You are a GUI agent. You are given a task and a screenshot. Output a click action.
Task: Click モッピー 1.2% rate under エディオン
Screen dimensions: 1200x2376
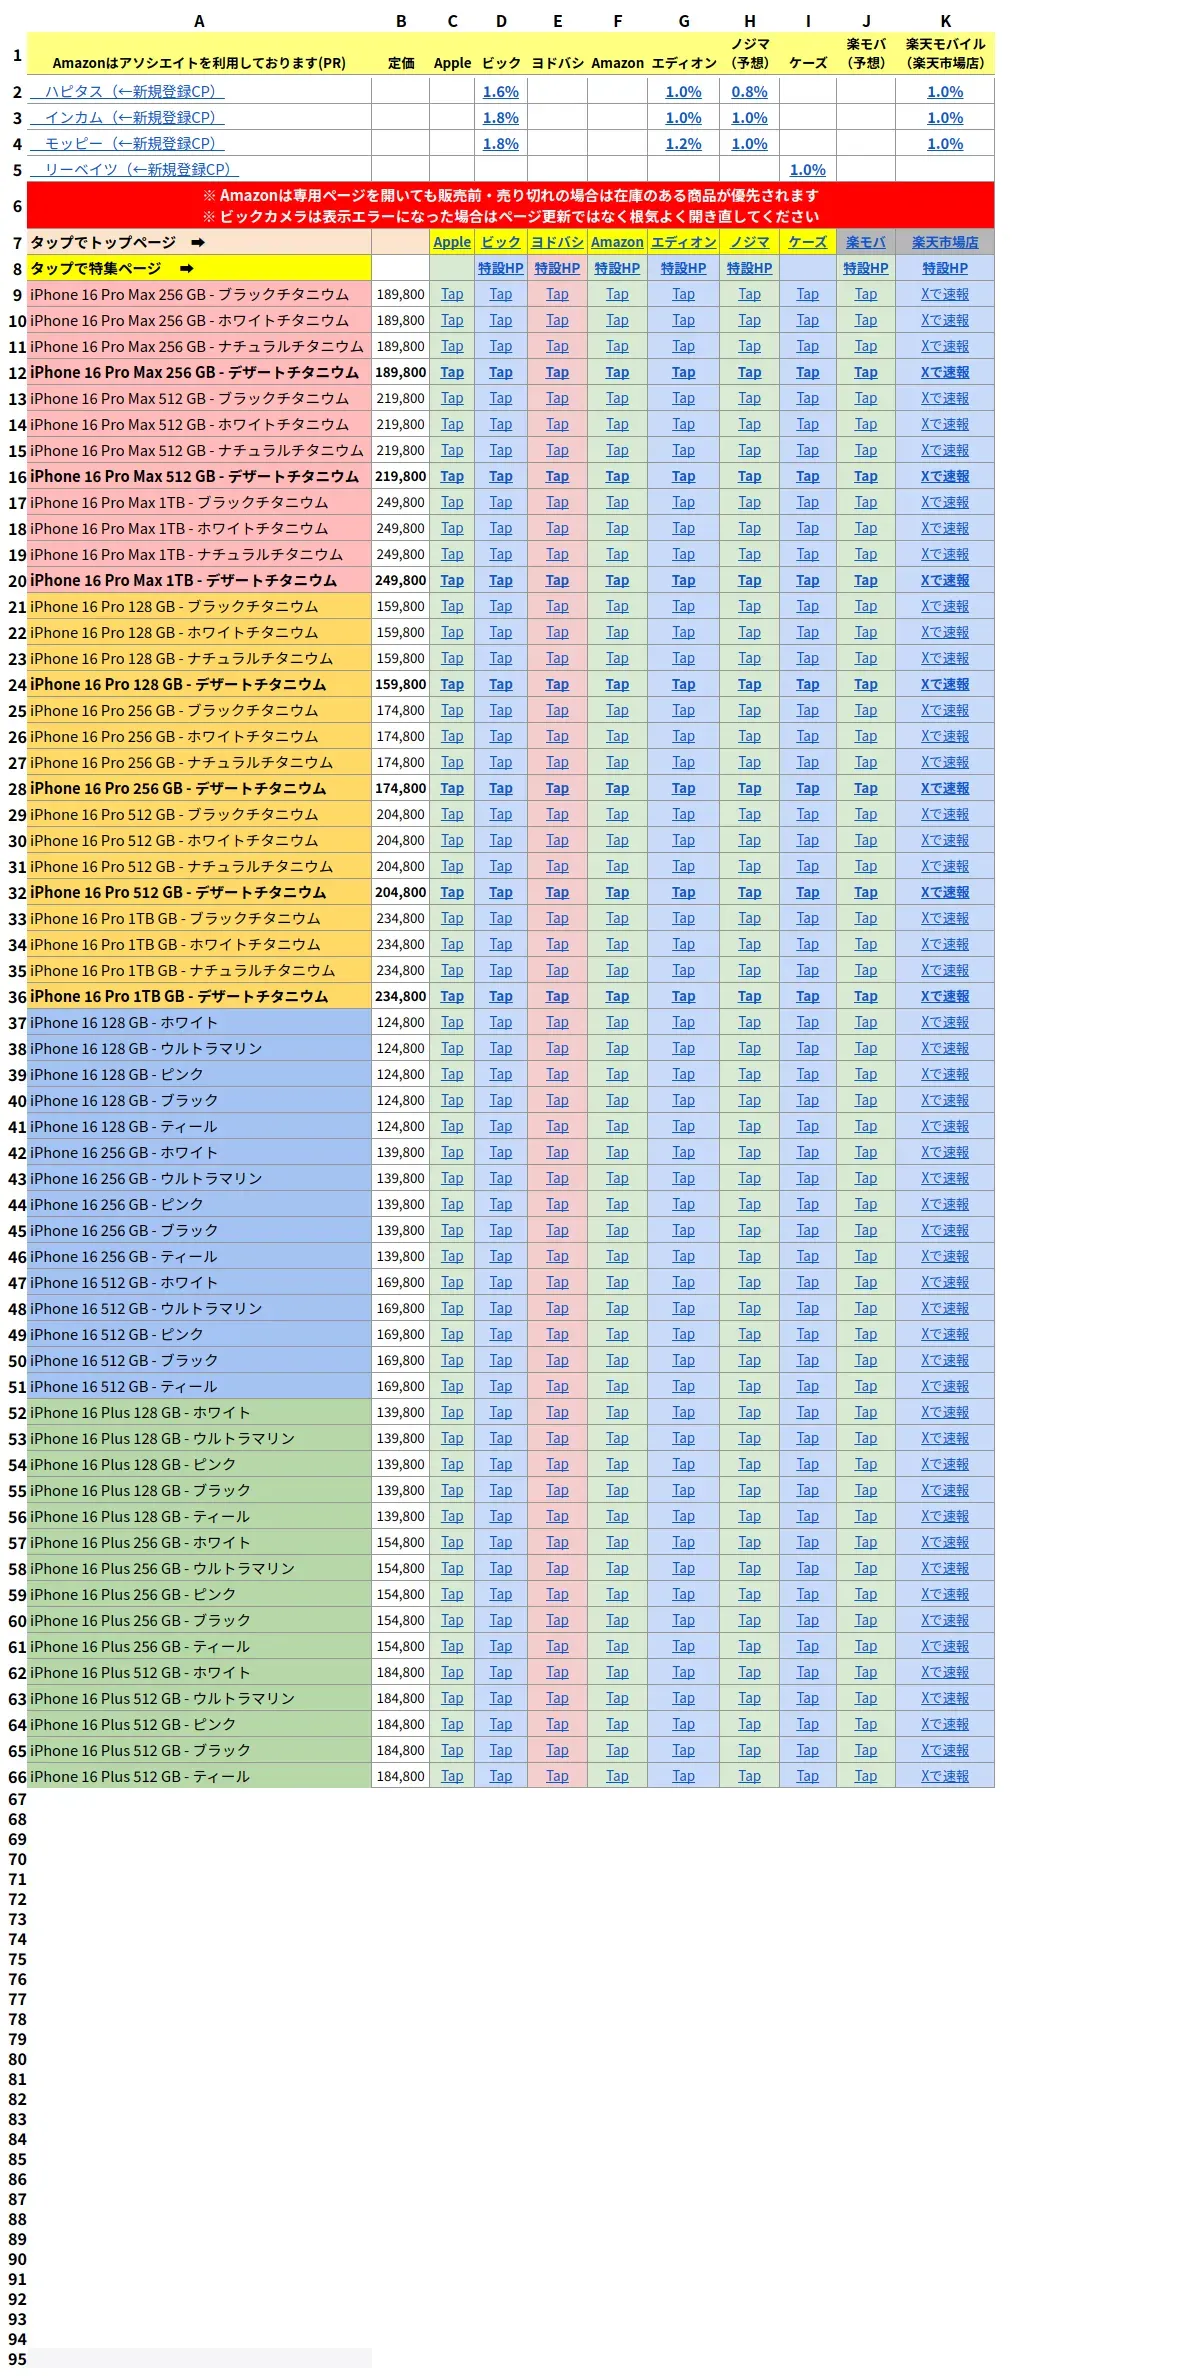tap(684, 144)
